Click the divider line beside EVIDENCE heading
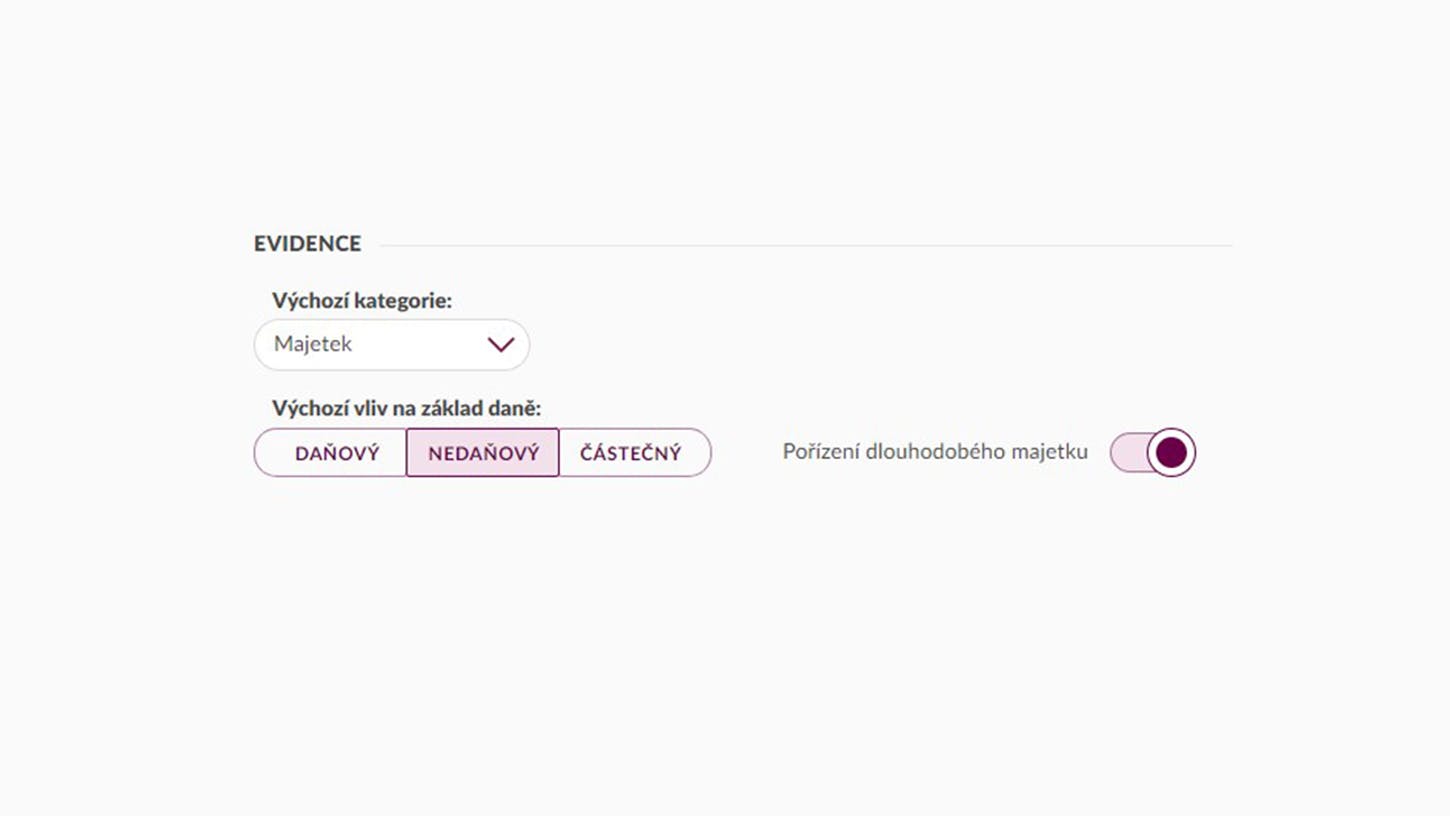Screen dimensions: 1450x816 (806, 245)
